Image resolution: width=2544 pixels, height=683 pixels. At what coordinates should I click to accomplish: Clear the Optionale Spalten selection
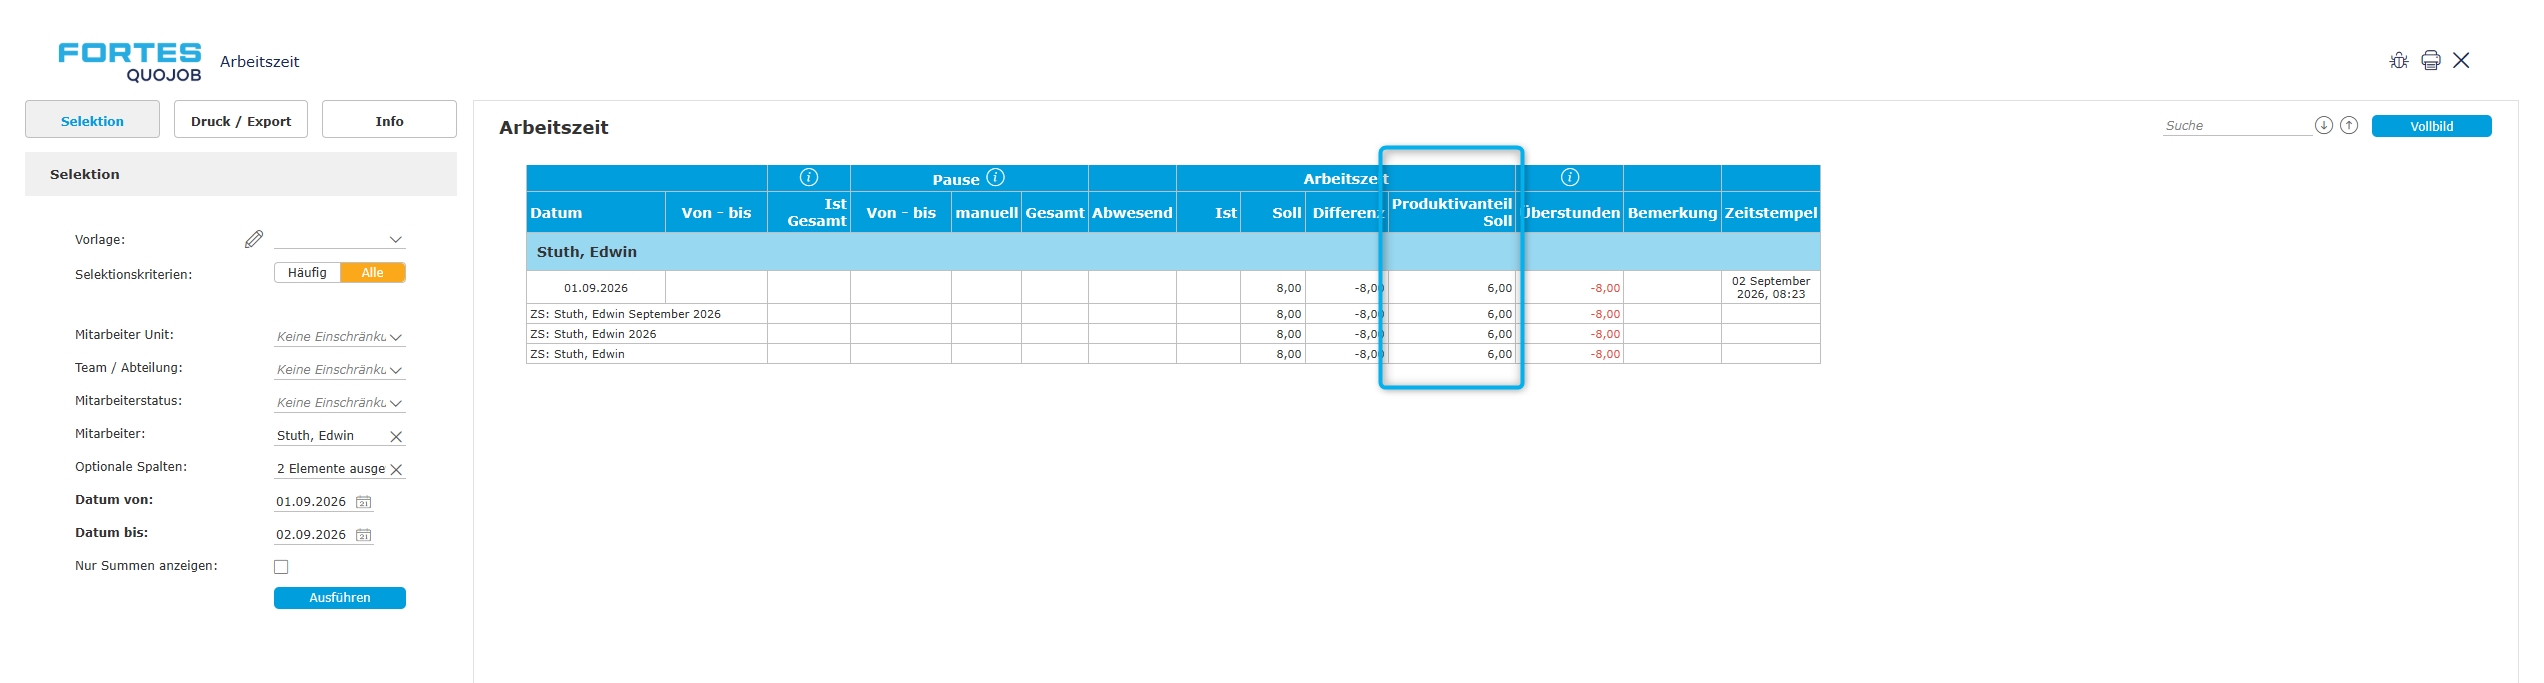click(x=396, y=469)
